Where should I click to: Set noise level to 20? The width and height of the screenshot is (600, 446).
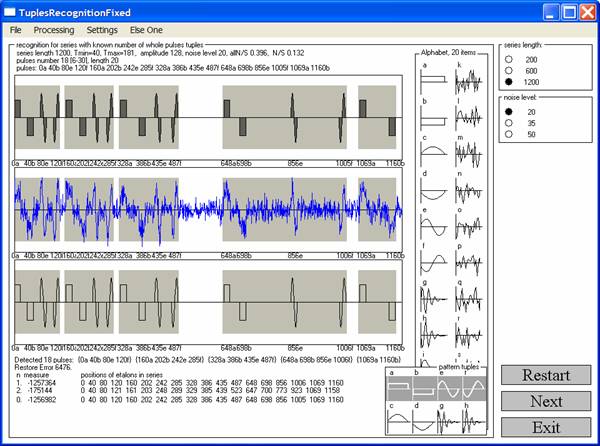tap(509, 112)
